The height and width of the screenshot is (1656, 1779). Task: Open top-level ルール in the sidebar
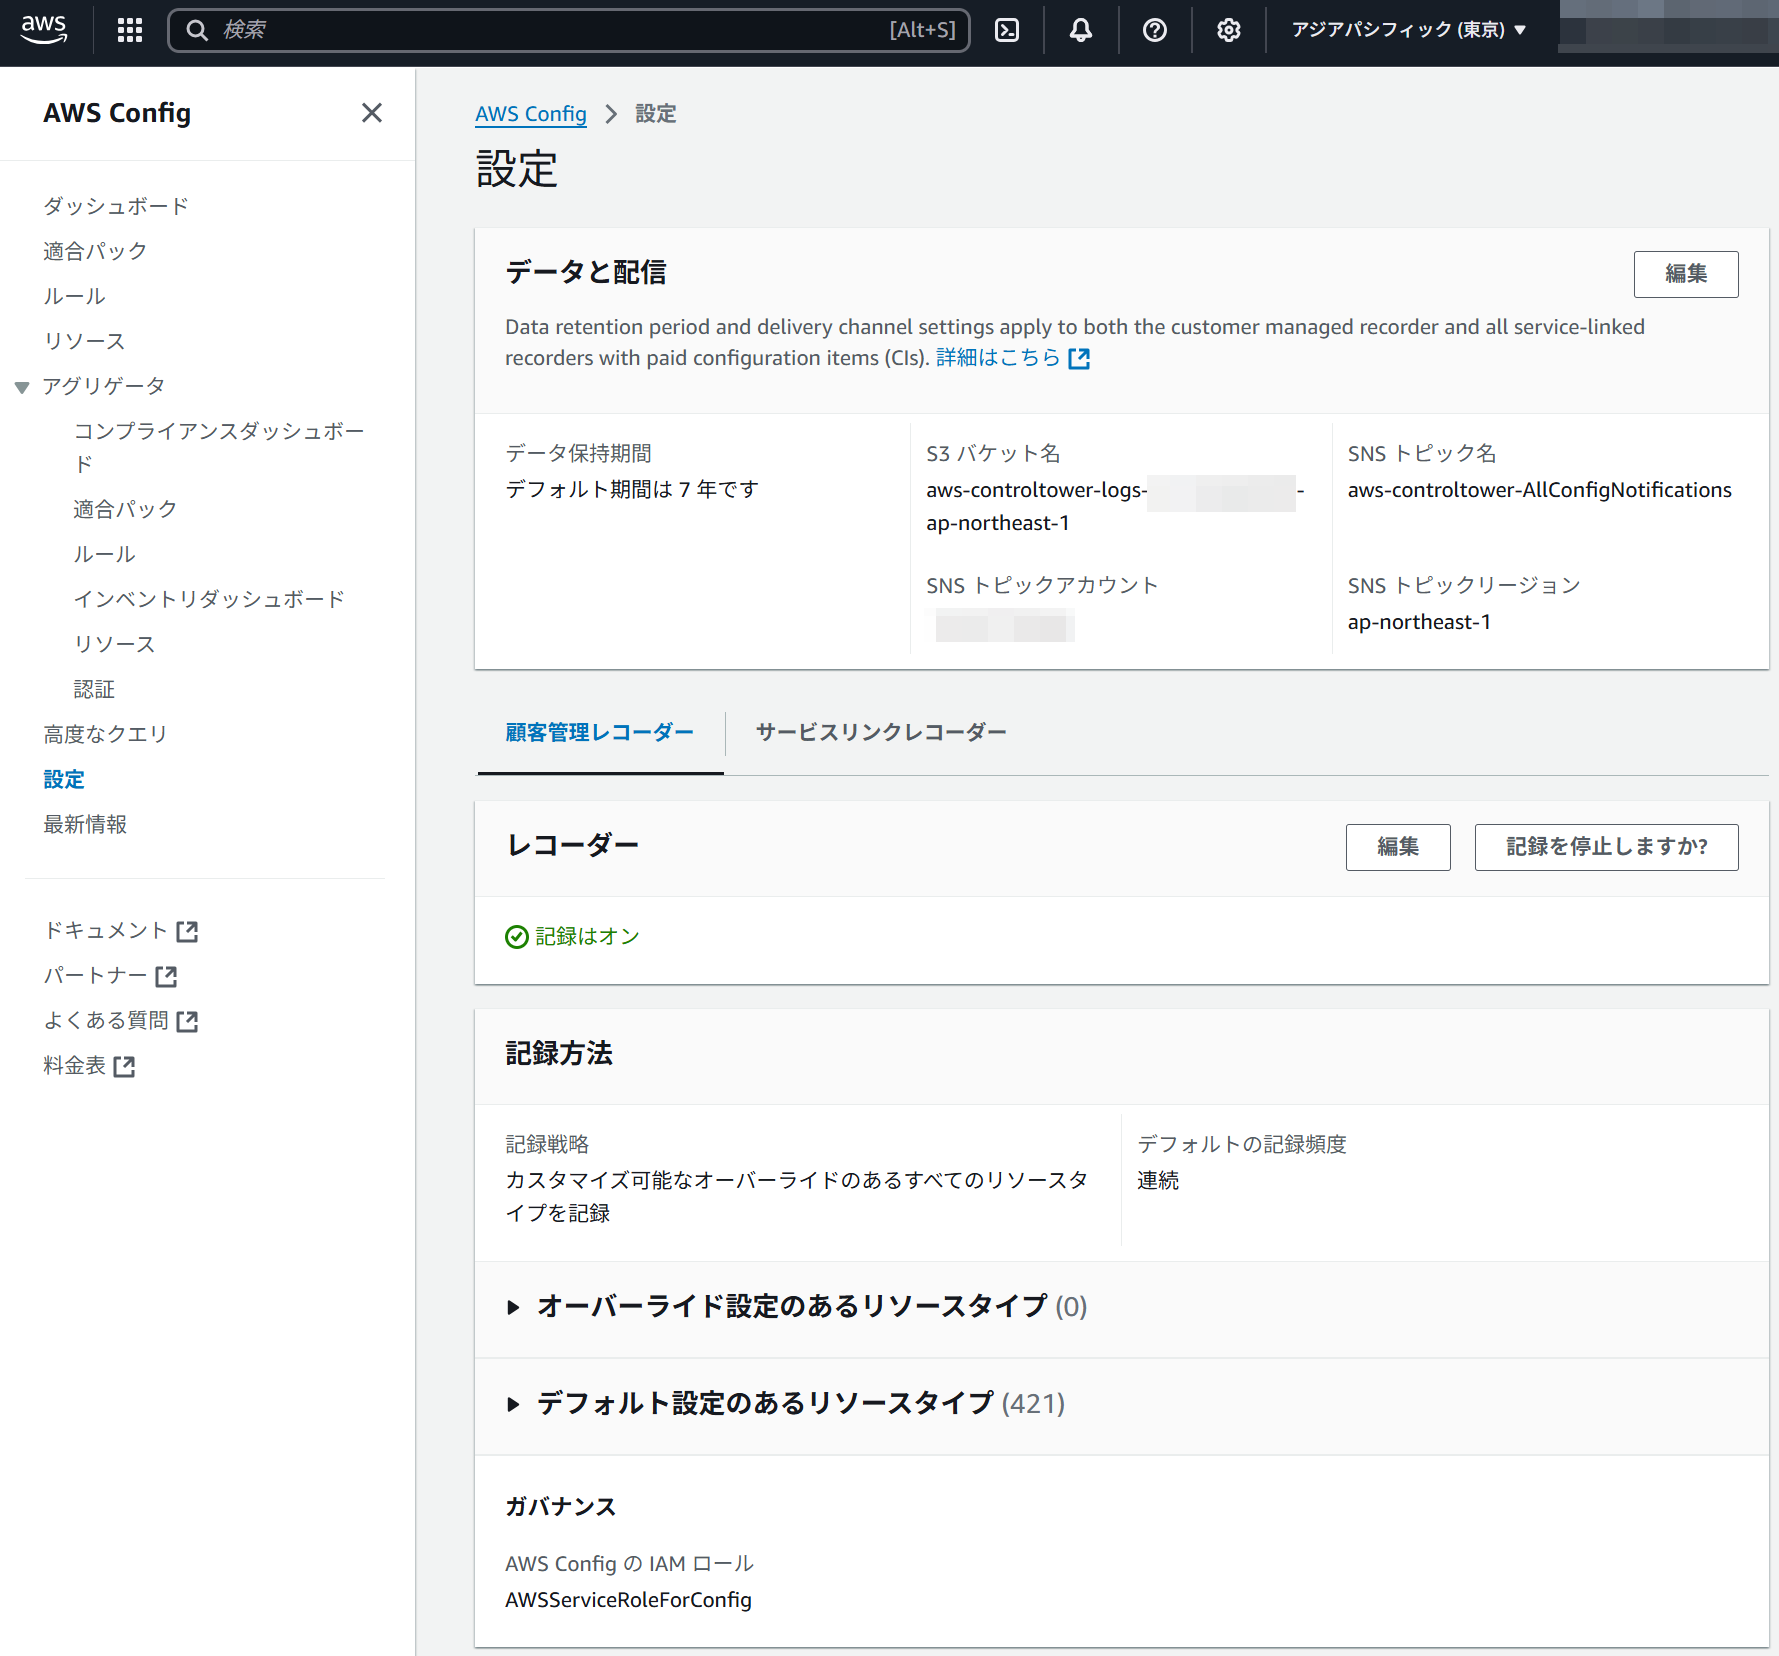pos(74,296)
